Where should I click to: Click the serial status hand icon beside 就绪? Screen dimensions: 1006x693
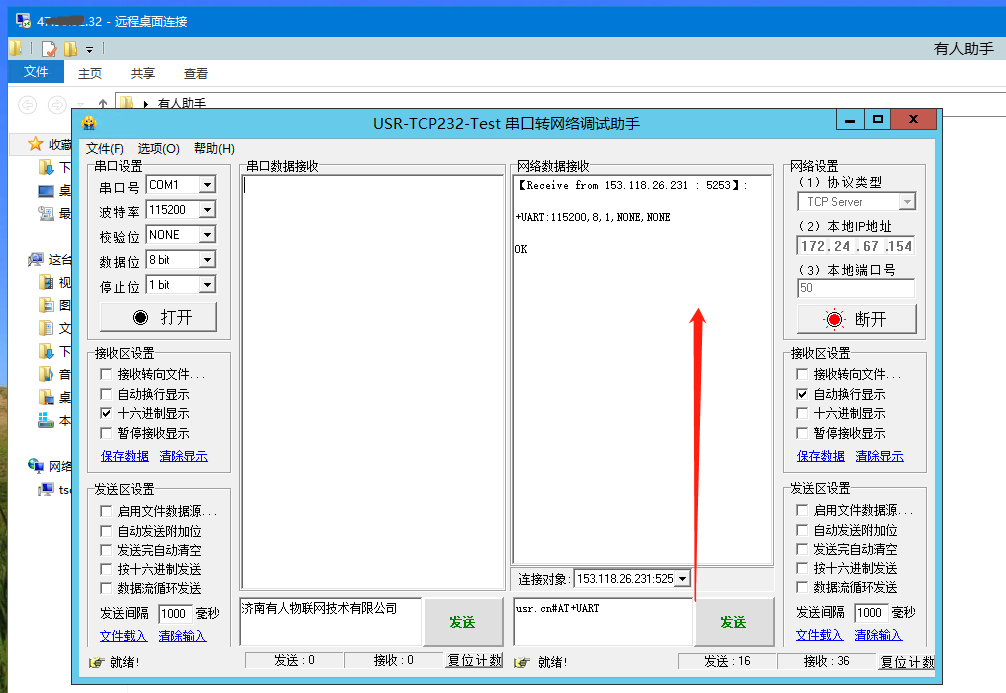[96, 662]
